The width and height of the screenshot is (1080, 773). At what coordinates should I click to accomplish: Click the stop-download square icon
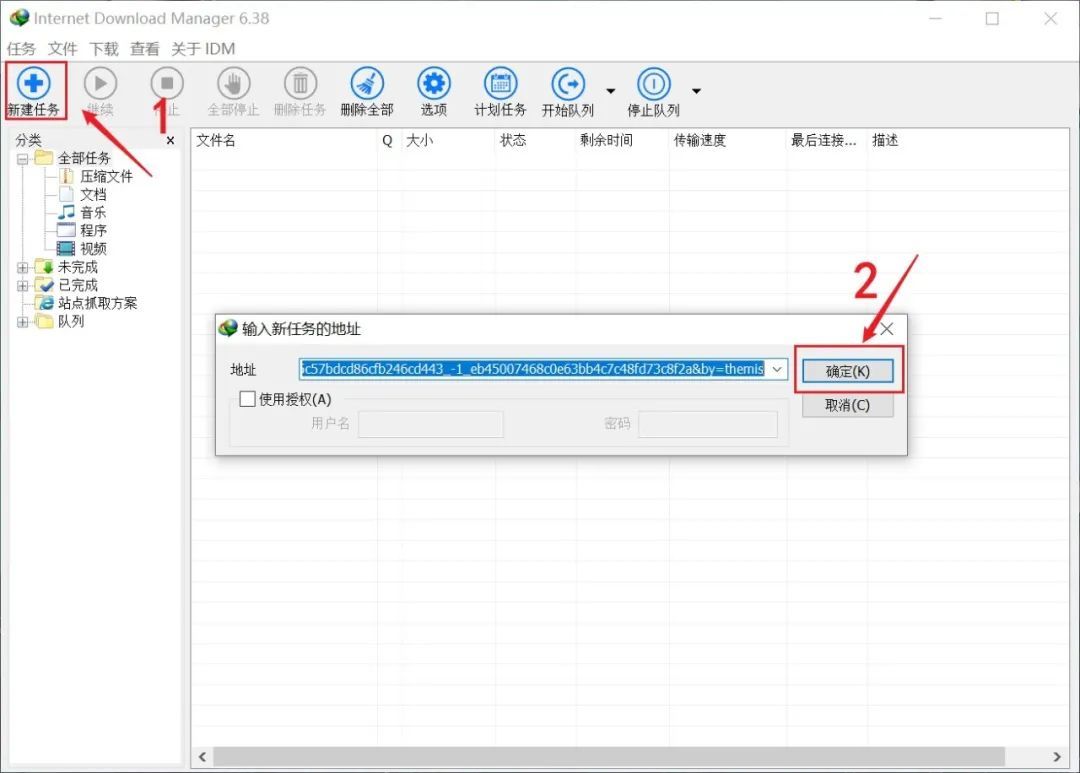(167, 83)
